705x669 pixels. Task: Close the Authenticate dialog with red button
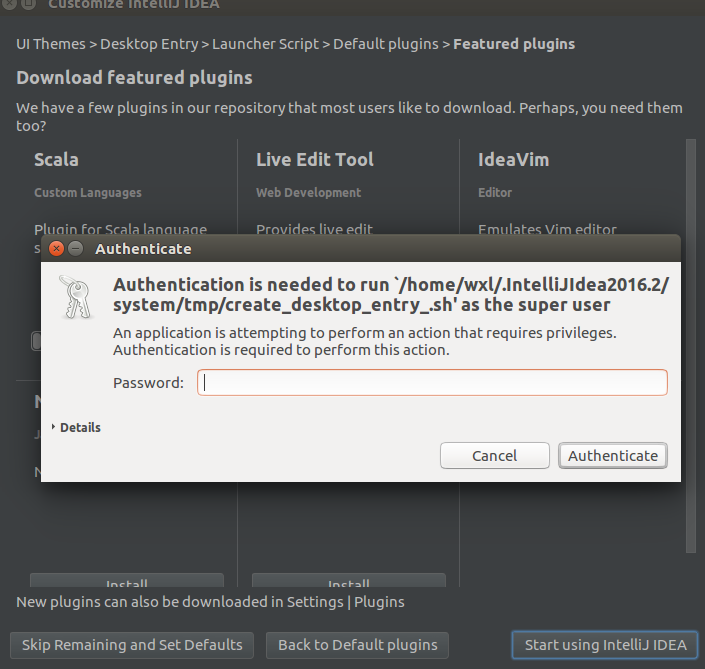tap(56, 248)
